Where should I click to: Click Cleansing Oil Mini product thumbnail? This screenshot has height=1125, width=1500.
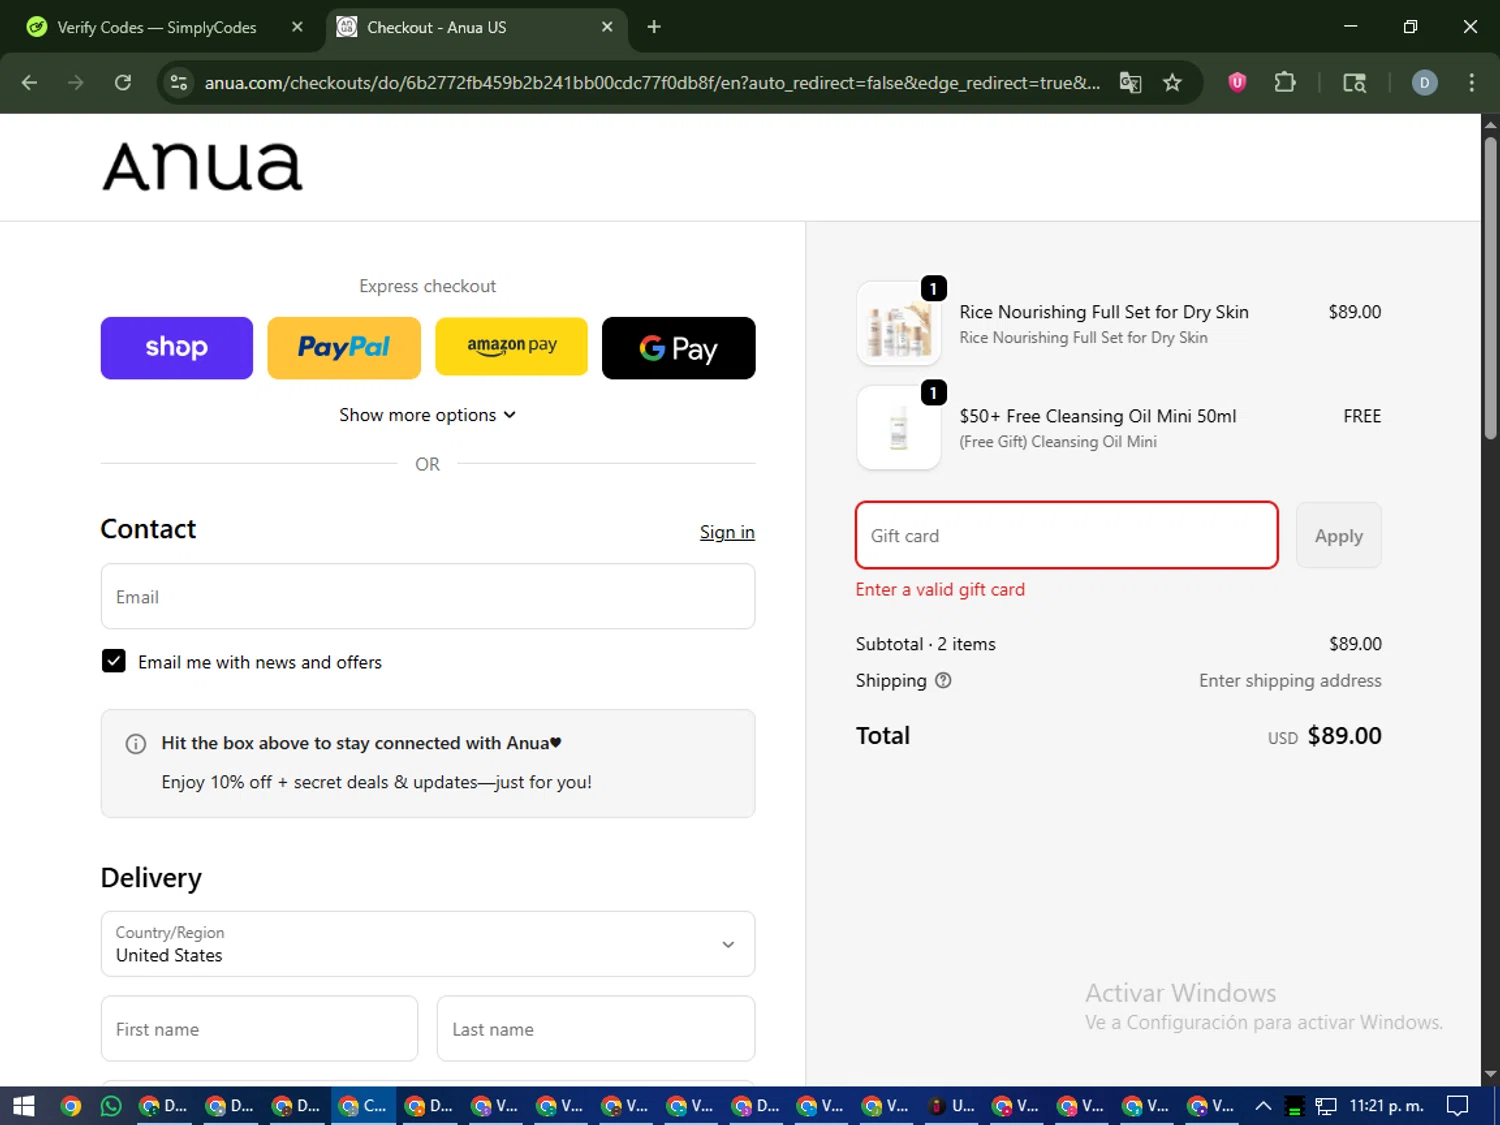[x=899, y=428]
